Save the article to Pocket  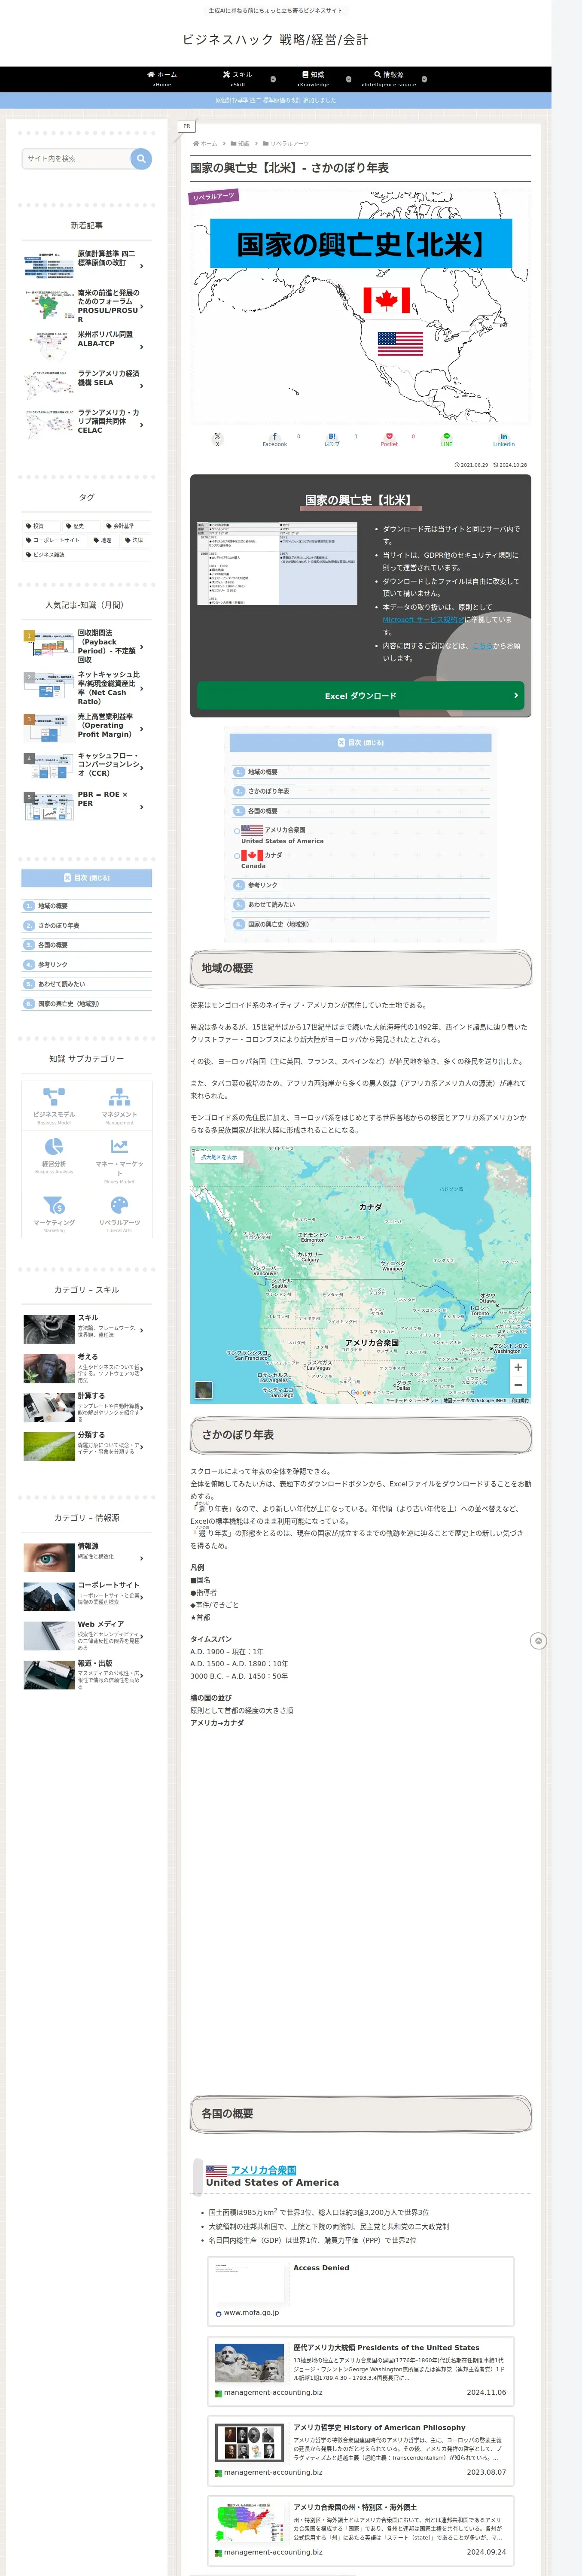[x=389, y=439]
